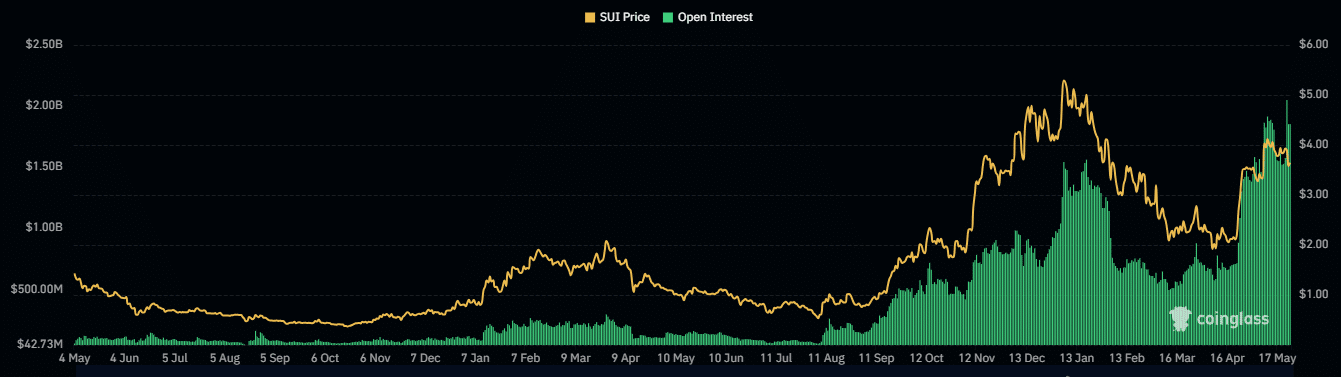Screen dimensions: 1341x377
Task: Click the 13 Feb date label
Action: 1126,357
